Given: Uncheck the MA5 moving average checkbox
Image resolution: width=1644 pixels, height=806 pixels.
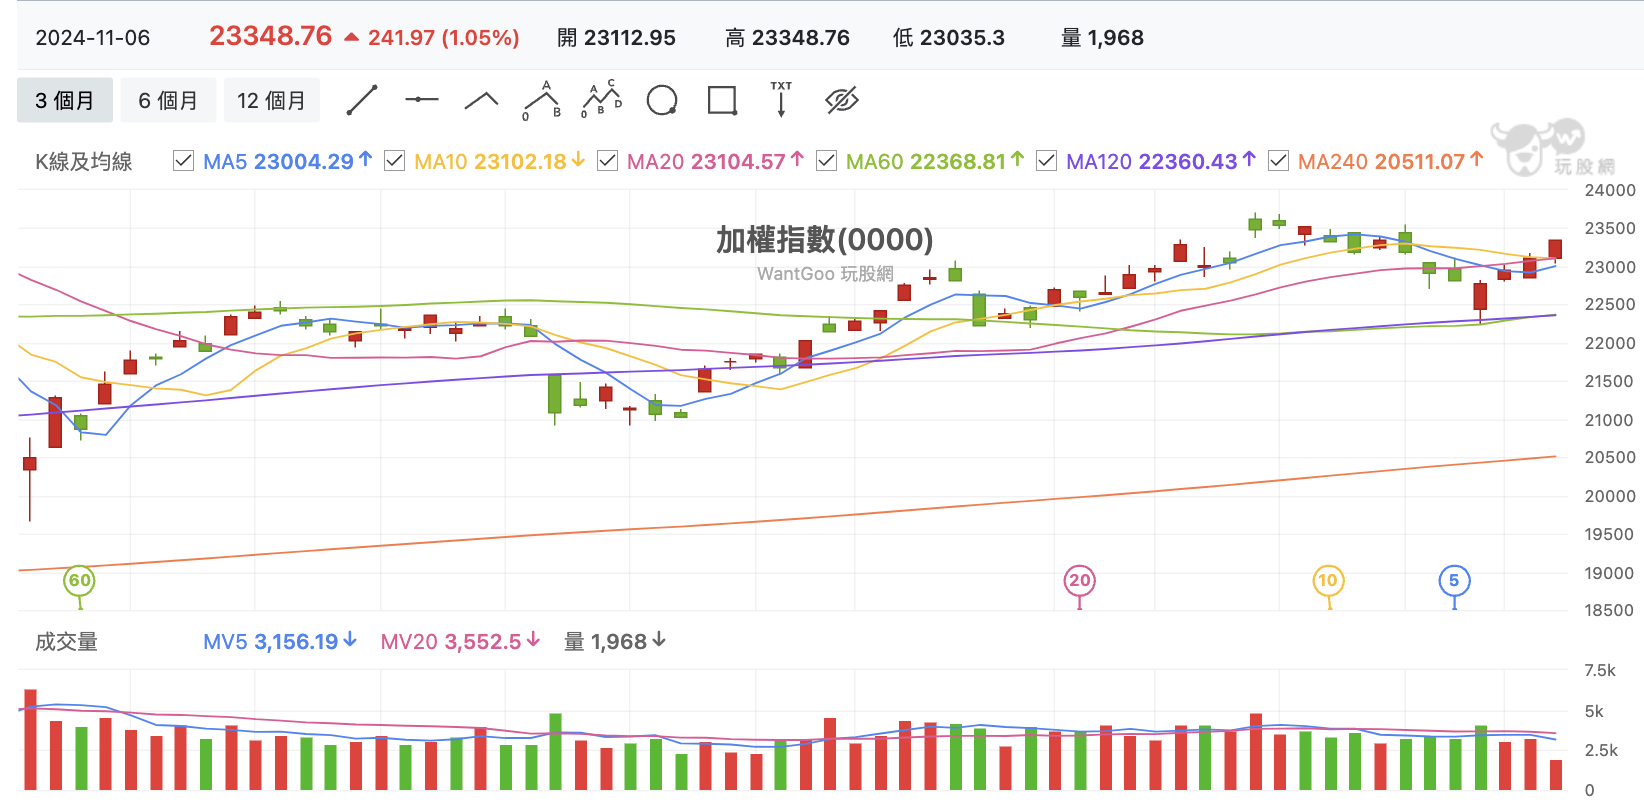Looking at the screenshot, I should pos(183,161).
